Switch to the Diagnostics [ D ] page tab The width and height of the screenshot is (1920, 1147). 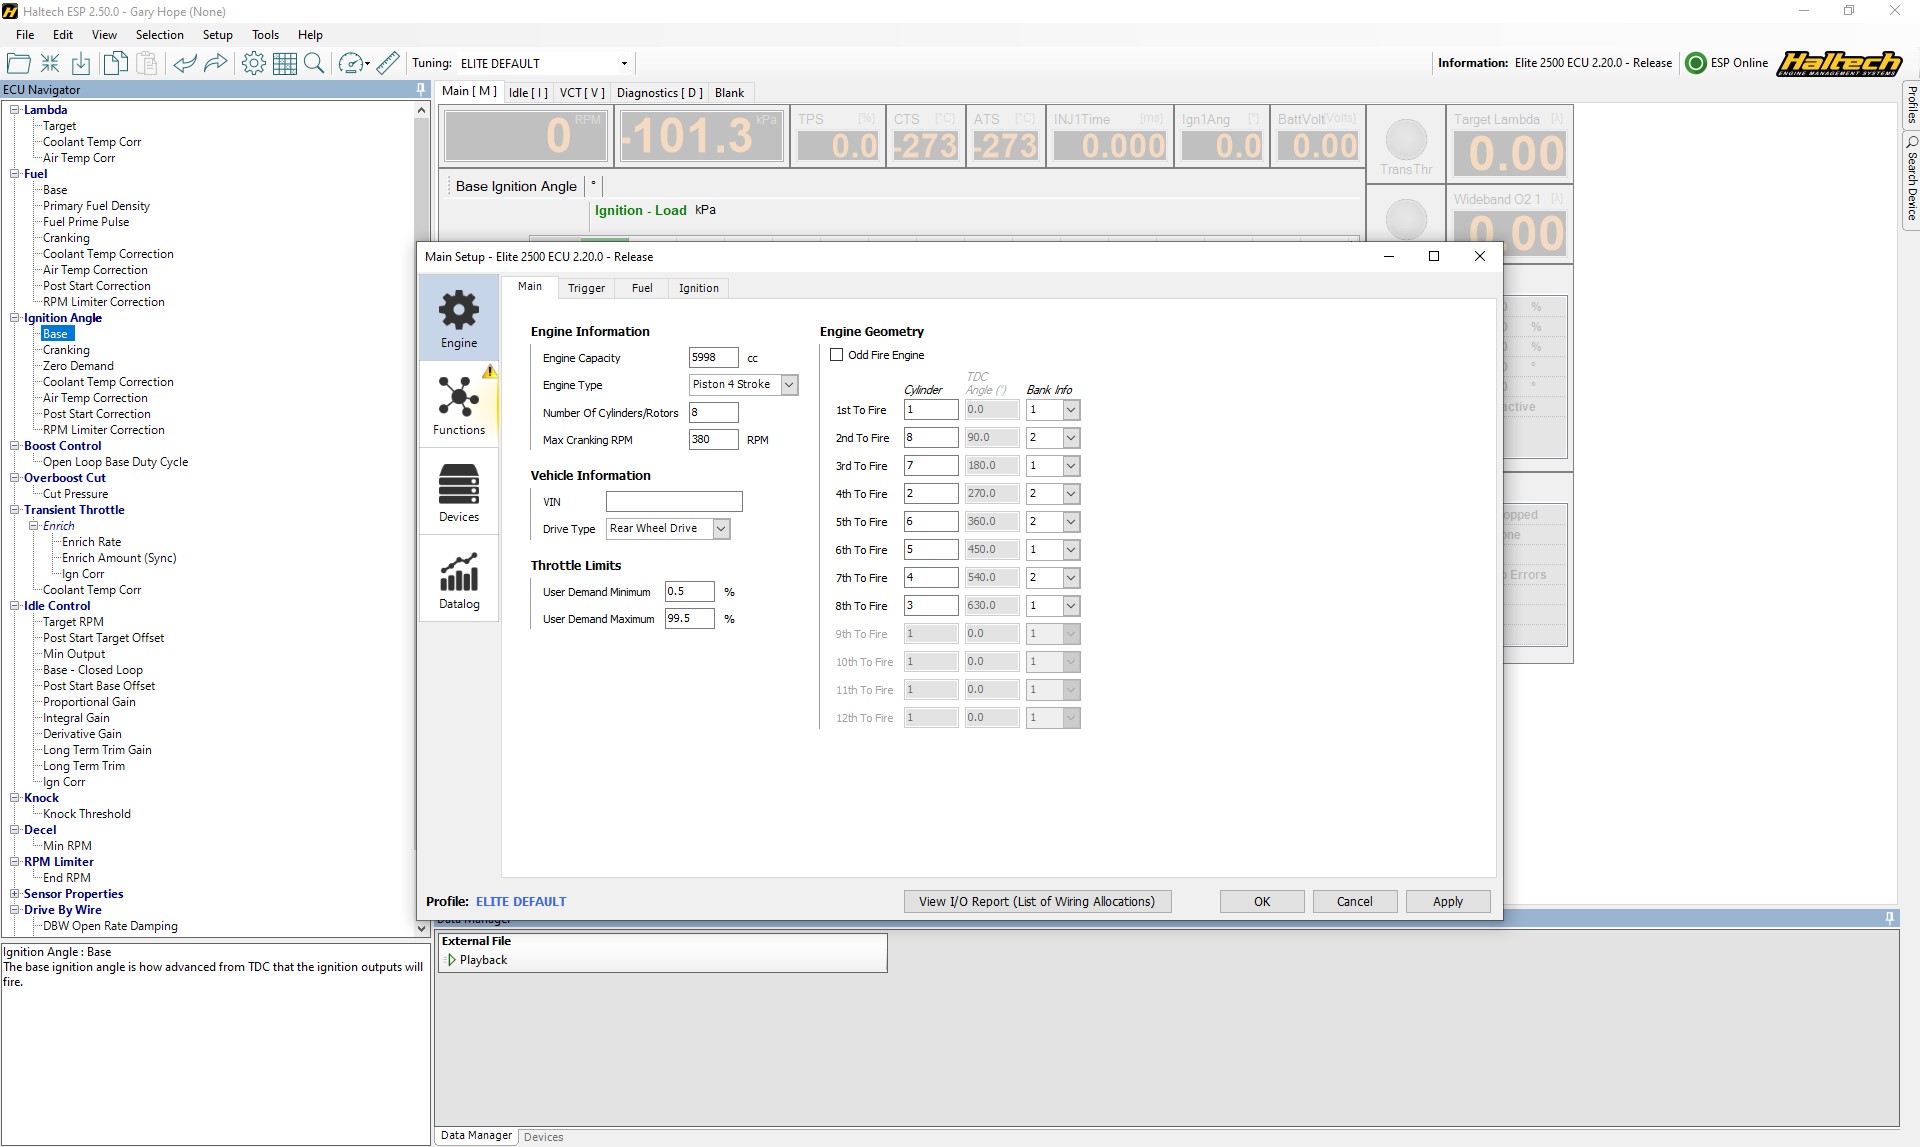tap(660, 93)
